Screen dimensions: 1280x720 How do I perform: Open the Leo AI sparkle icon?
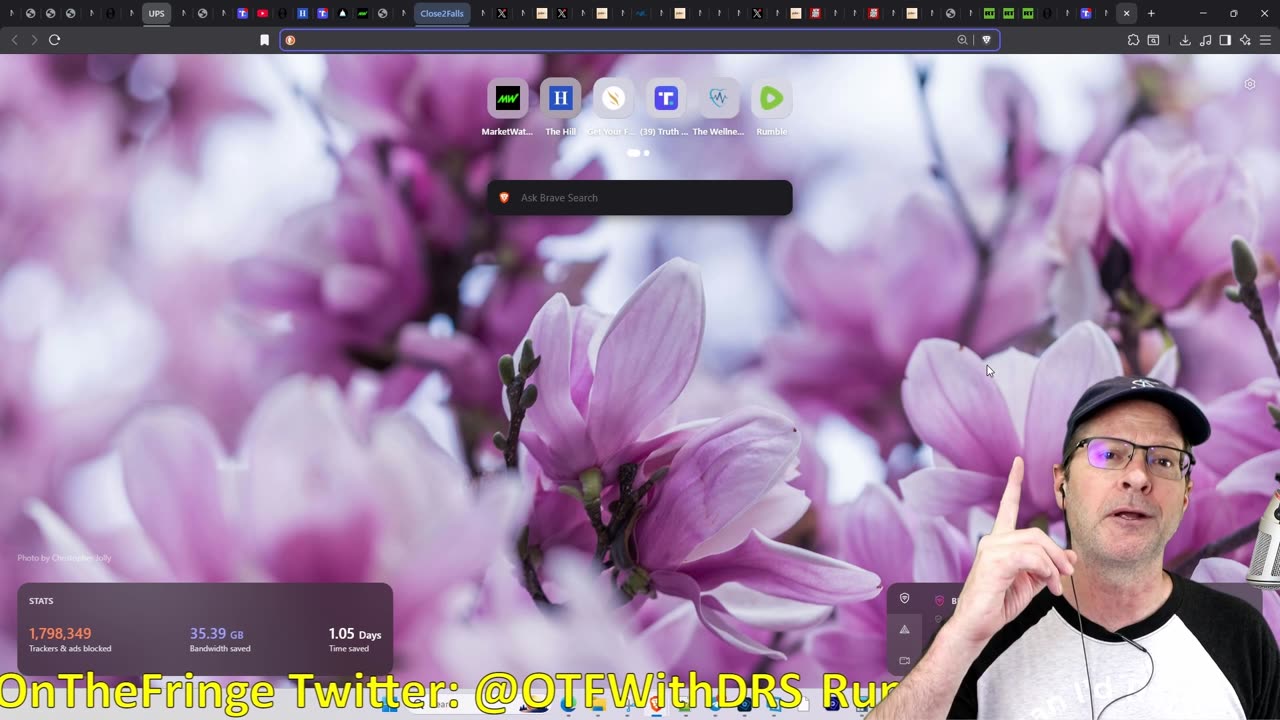(1245, 40)
